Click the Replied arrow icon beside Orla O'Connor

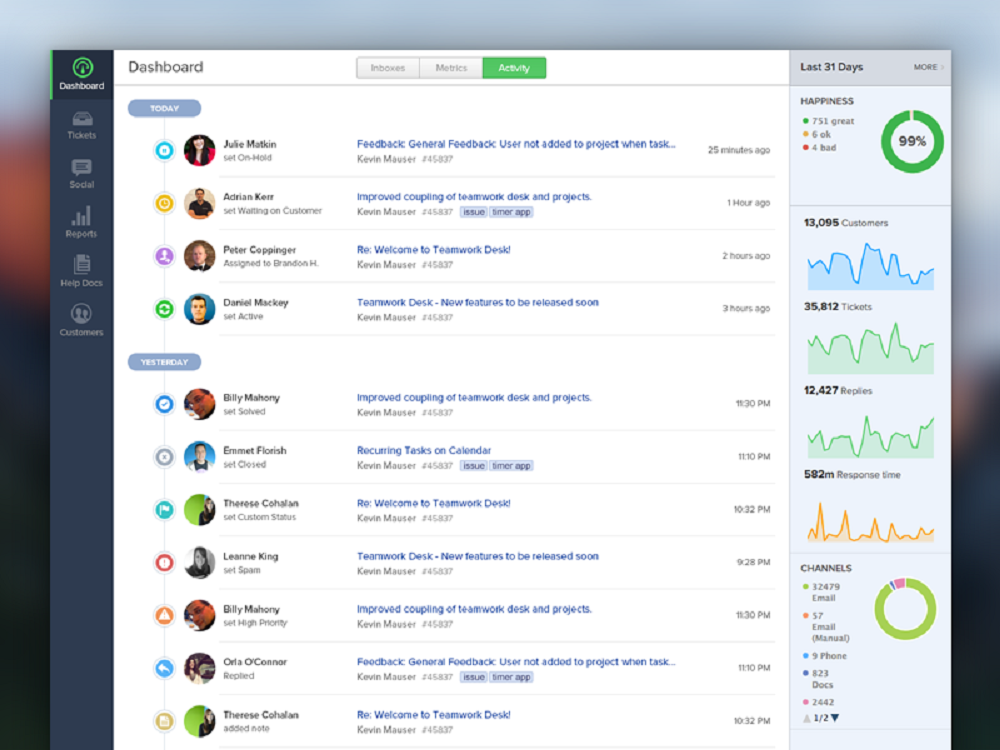click(x=164, y=669)
